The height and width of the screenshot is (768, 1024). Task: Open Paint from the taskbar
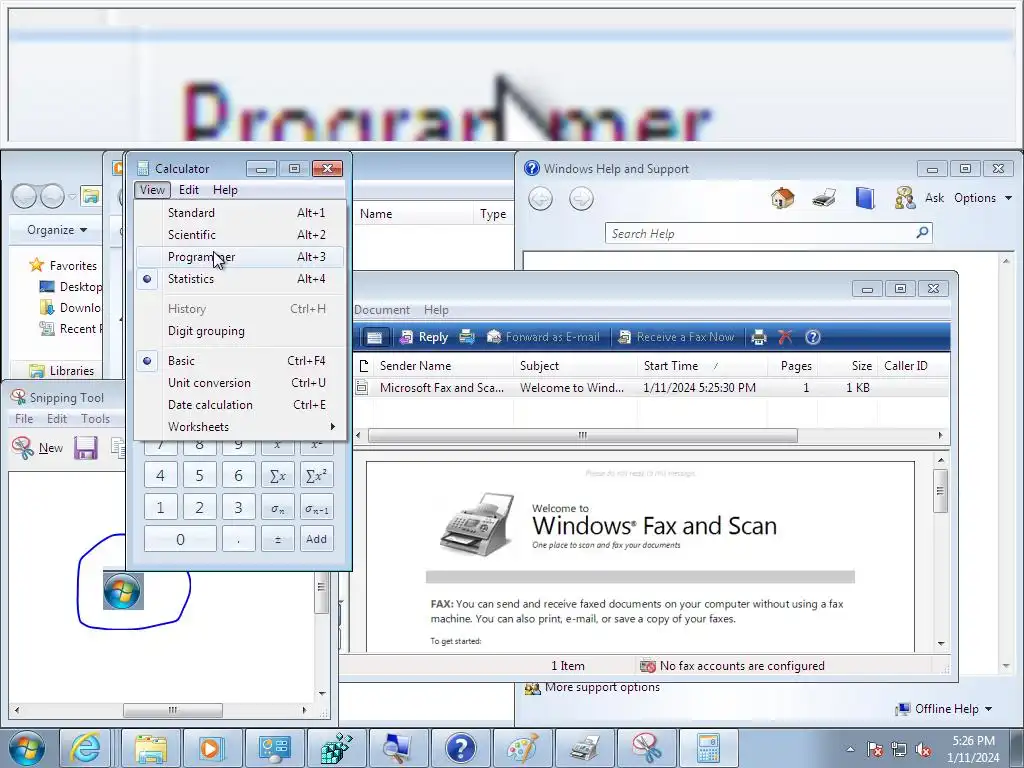pyautogui.click(x=522, y=748)
